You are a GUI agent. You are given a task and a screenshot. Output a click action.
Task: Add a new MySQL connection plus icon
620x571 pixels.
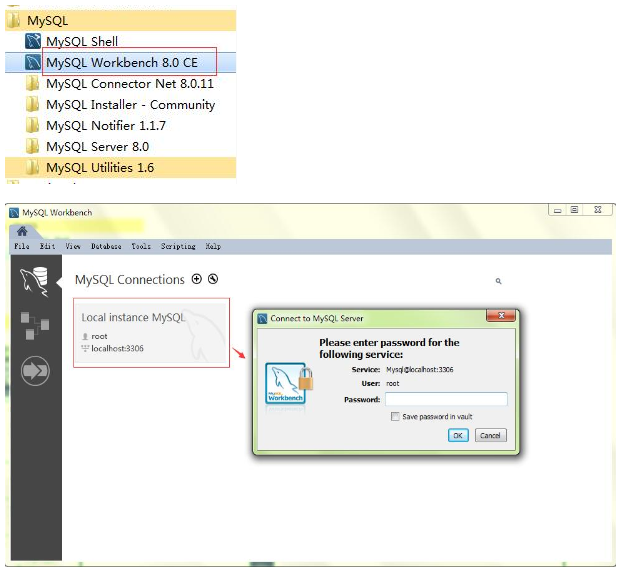[x=197, y=279]
